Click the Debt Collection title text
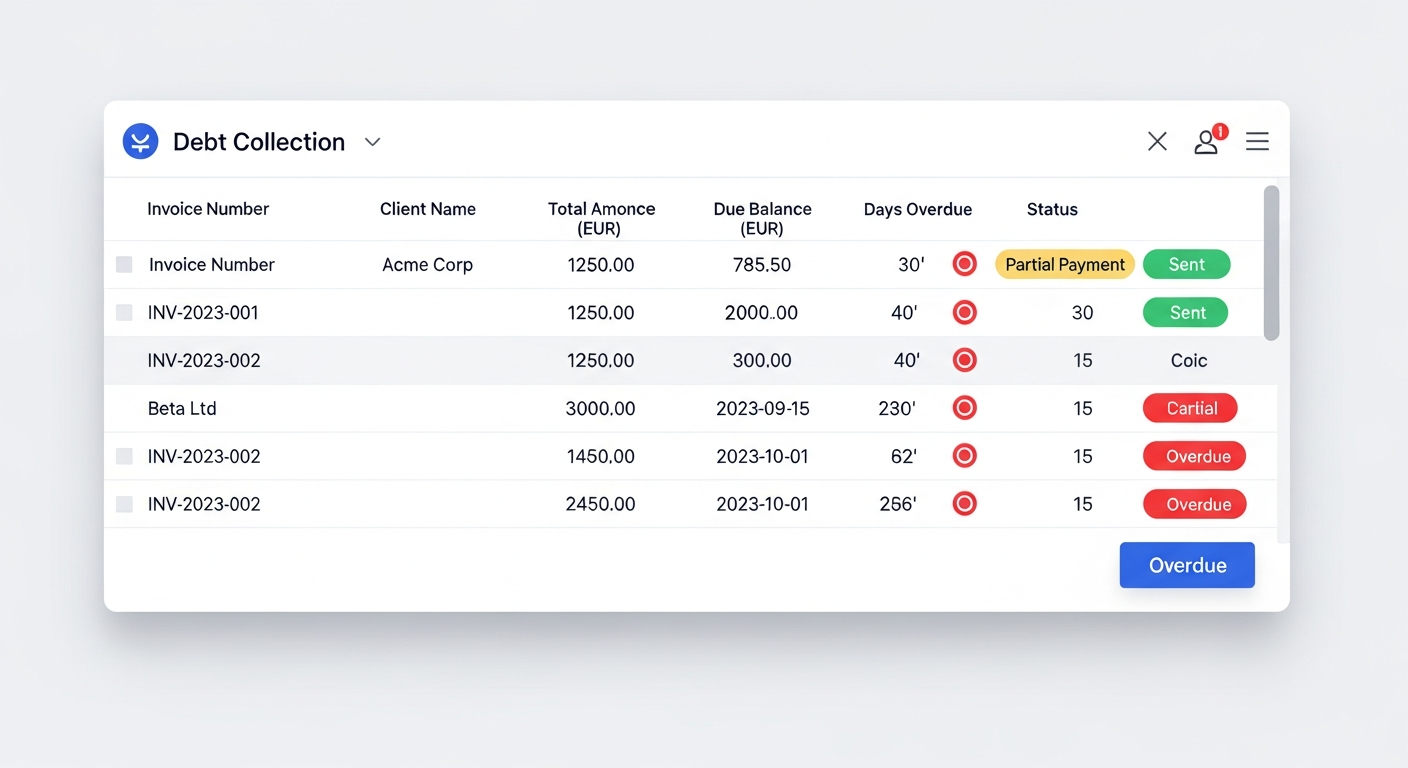 (259, 142)
